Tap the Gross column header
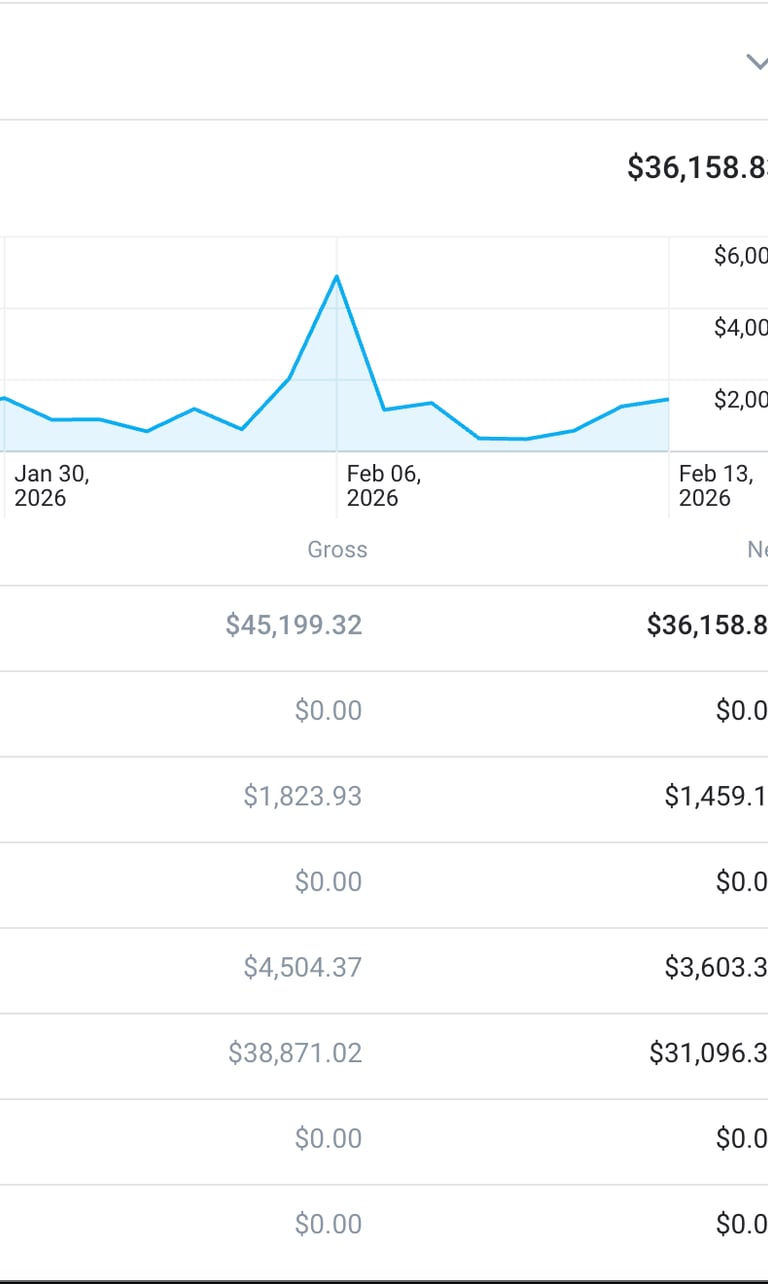This screenshot has height=1284, width=768. tap(337, 550)
